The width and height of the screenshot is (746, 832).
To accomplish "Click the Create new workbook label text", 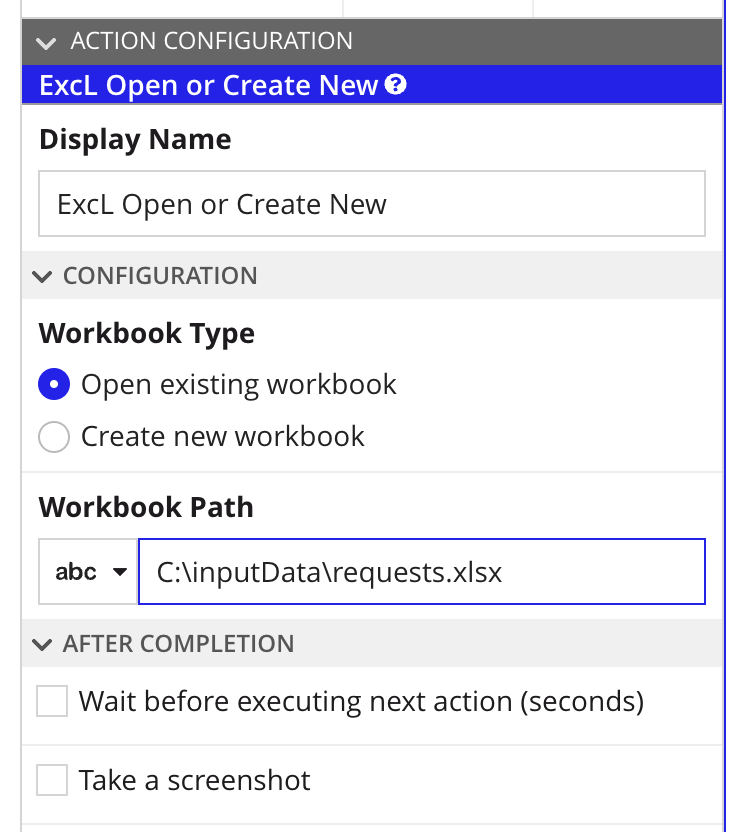I will (x=223, y=437).
